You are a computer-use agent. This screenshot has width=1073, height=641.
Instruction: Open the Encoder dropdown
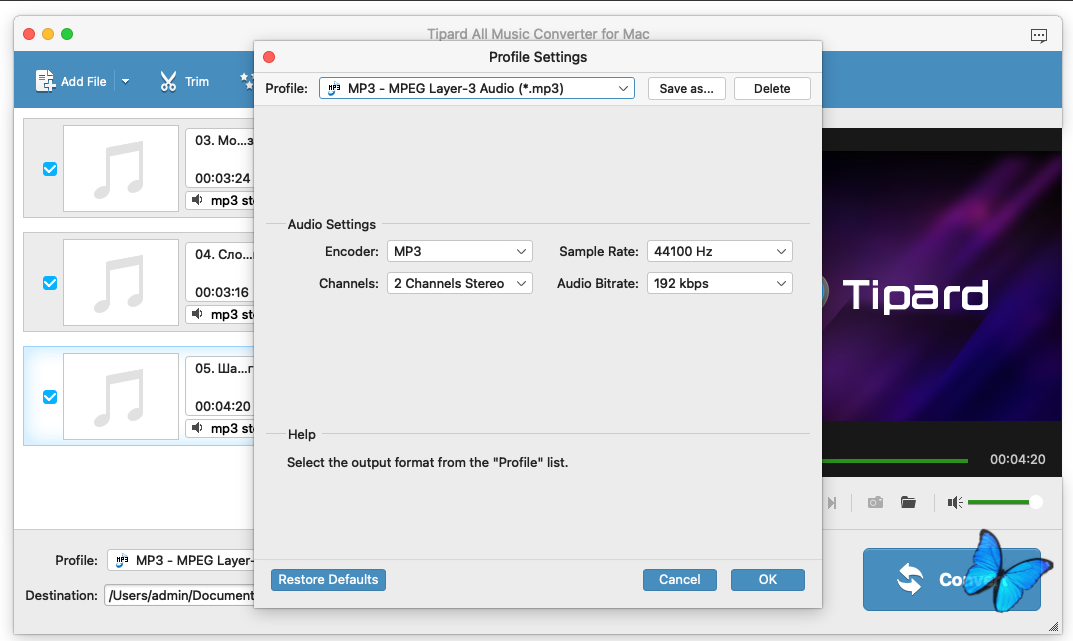click(x=460, y=252)
